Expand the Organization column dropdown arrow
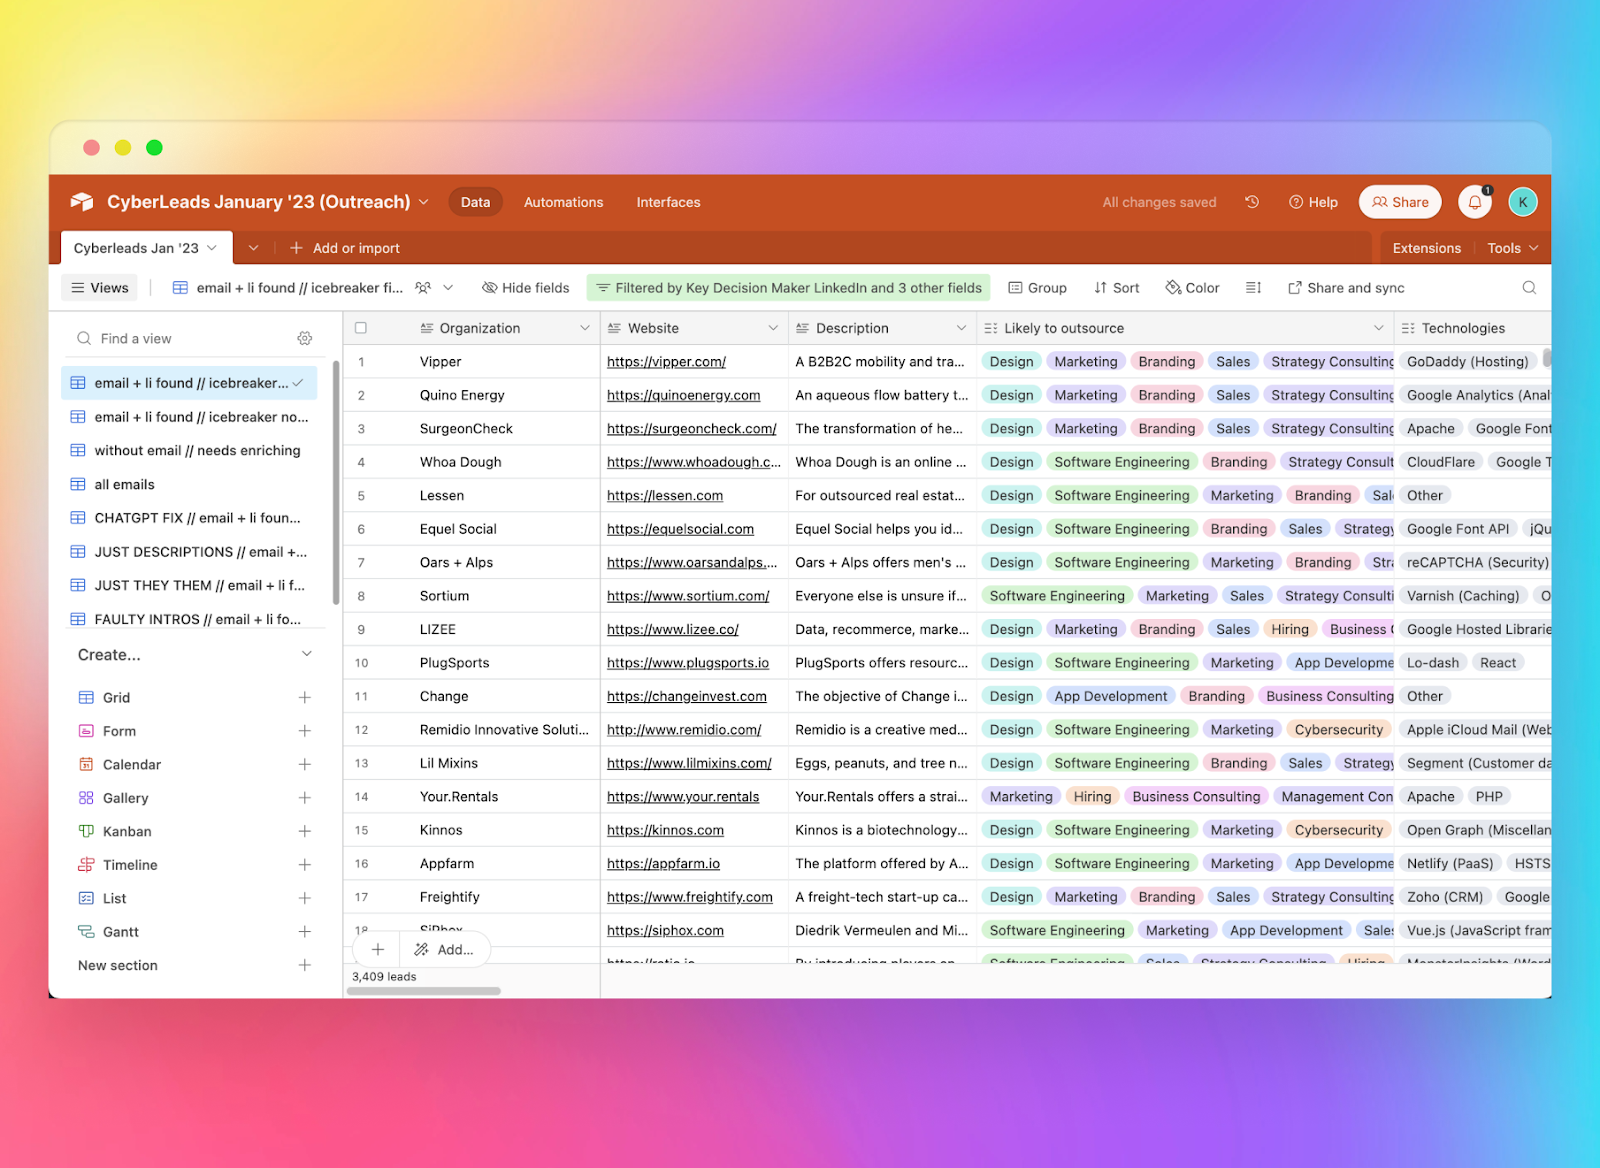The height and width of the screenshot is (1168, 1600). 585,328
